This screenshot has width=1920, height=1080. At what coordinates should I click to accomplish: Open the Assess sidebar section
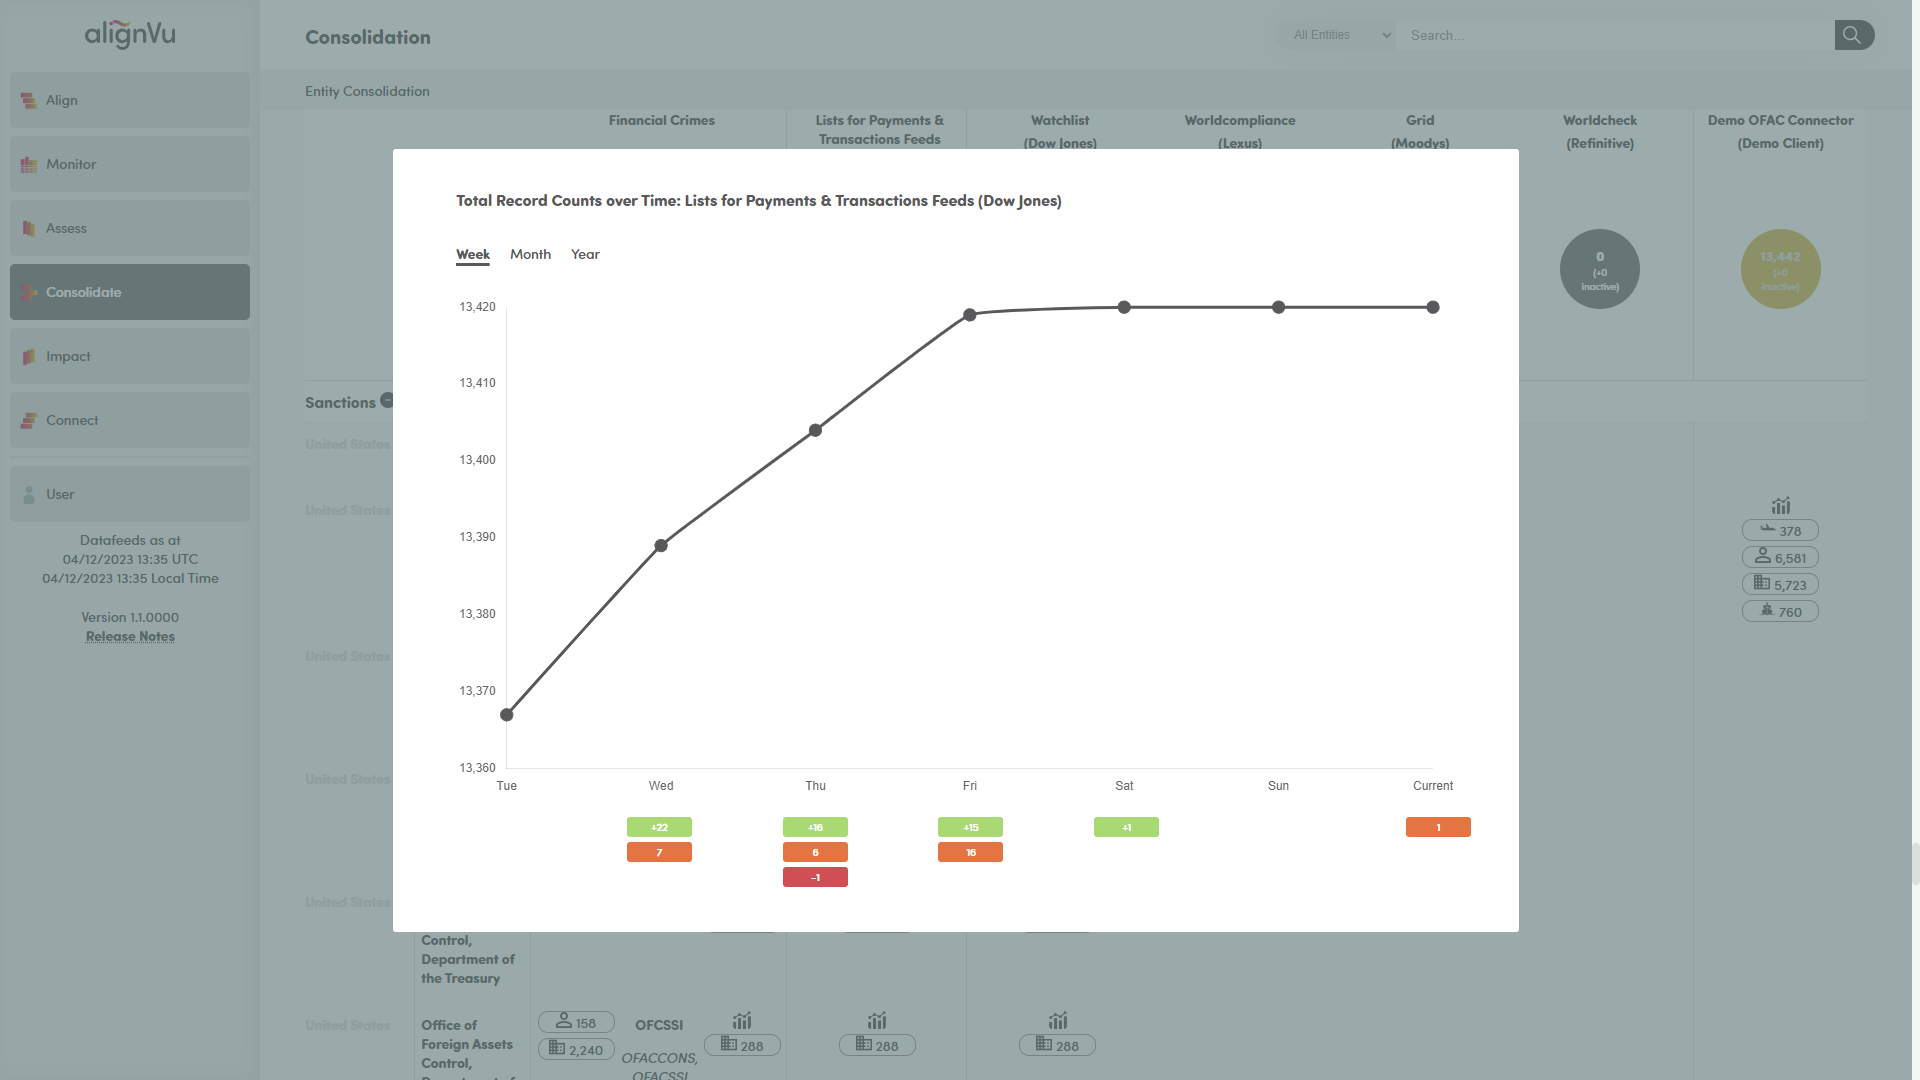point(130,228)
